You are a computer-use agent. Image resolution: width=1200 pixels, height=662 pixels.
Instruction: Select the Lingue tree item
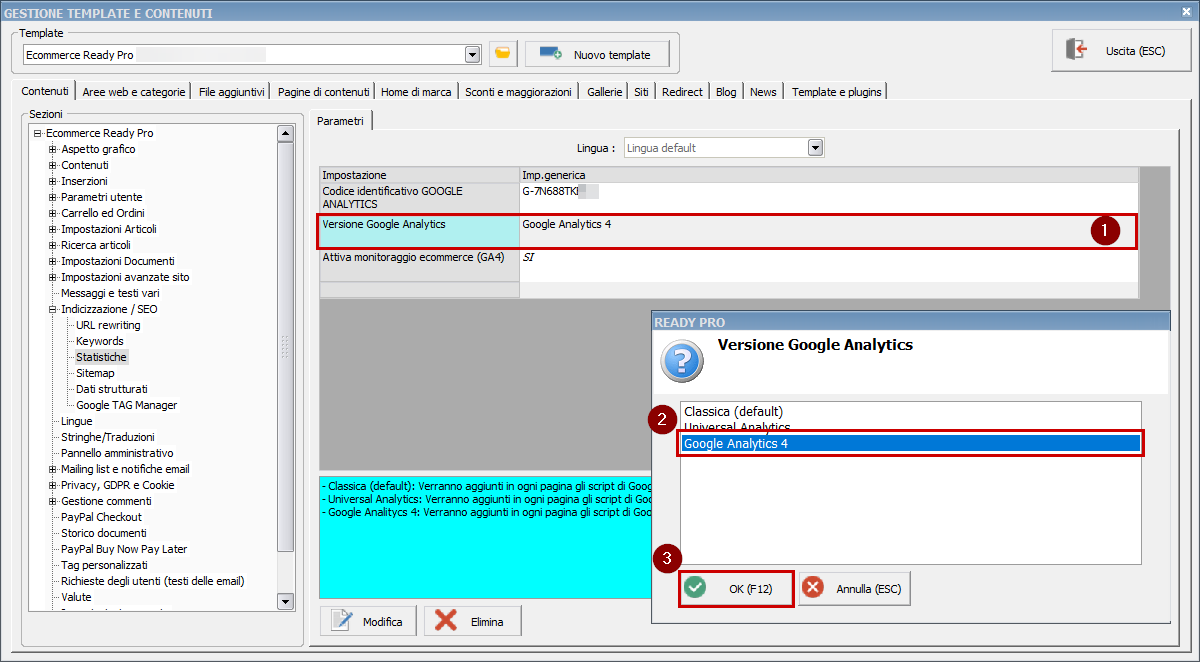(x=76, y=421)
